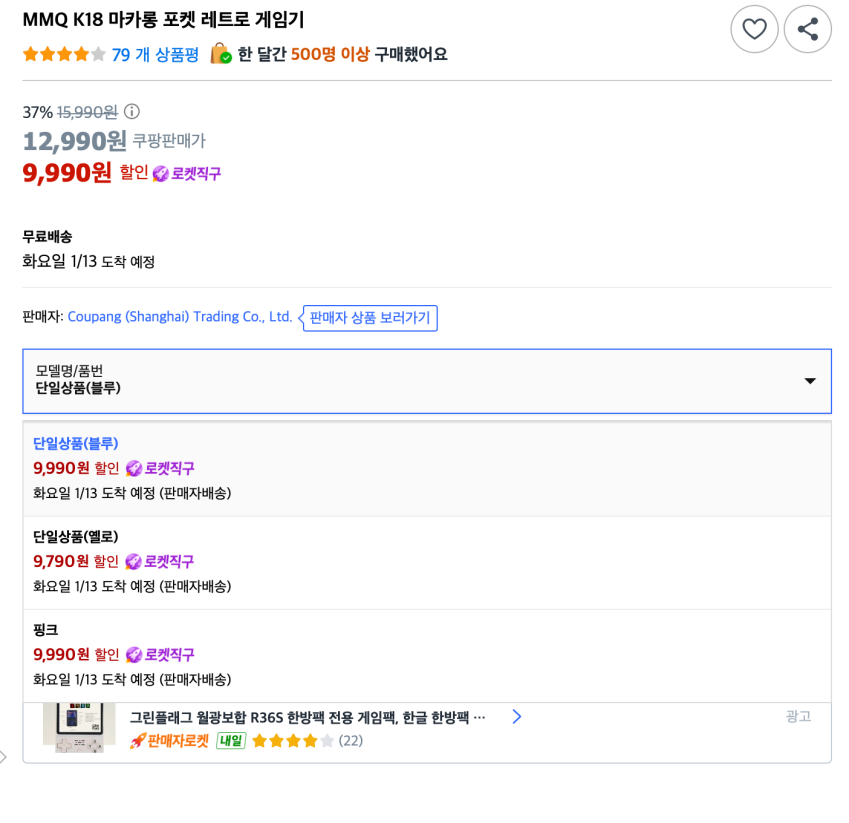Click the star rating icons
Viewport: 849px width, 823px height.
point(64,54)
